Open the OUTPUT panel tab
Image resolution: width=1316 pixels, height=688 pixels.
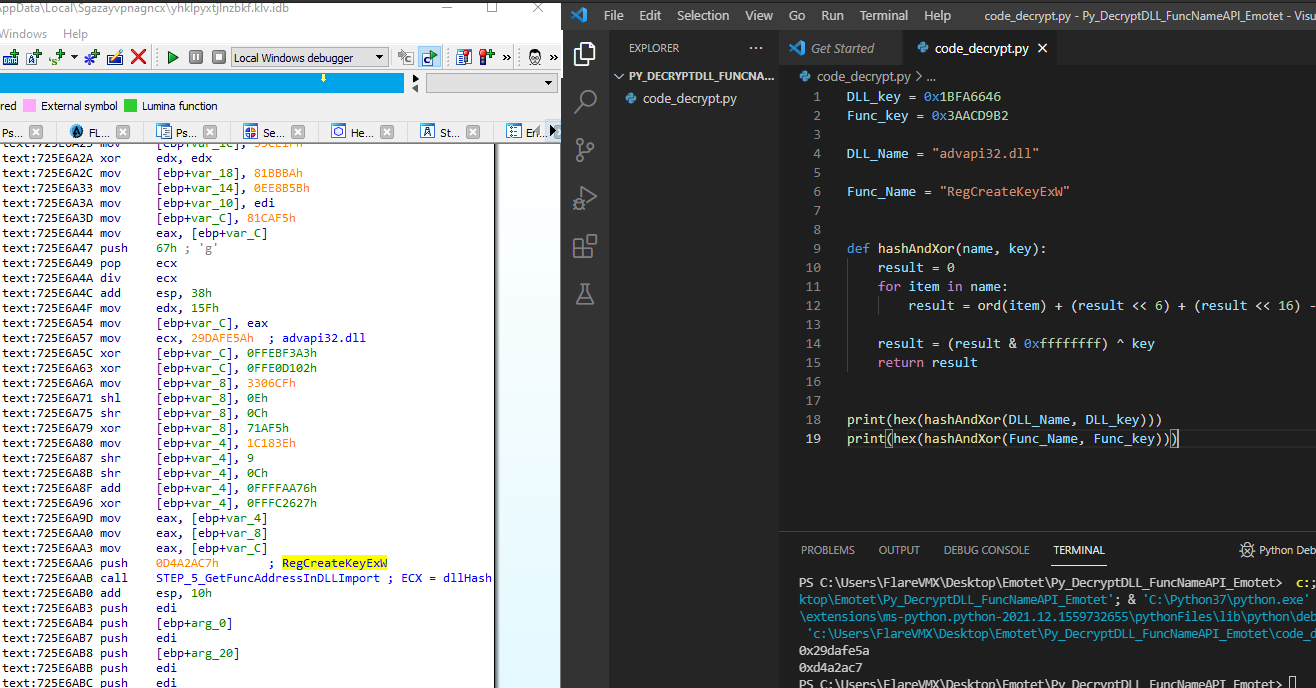(x=899, y=550)
